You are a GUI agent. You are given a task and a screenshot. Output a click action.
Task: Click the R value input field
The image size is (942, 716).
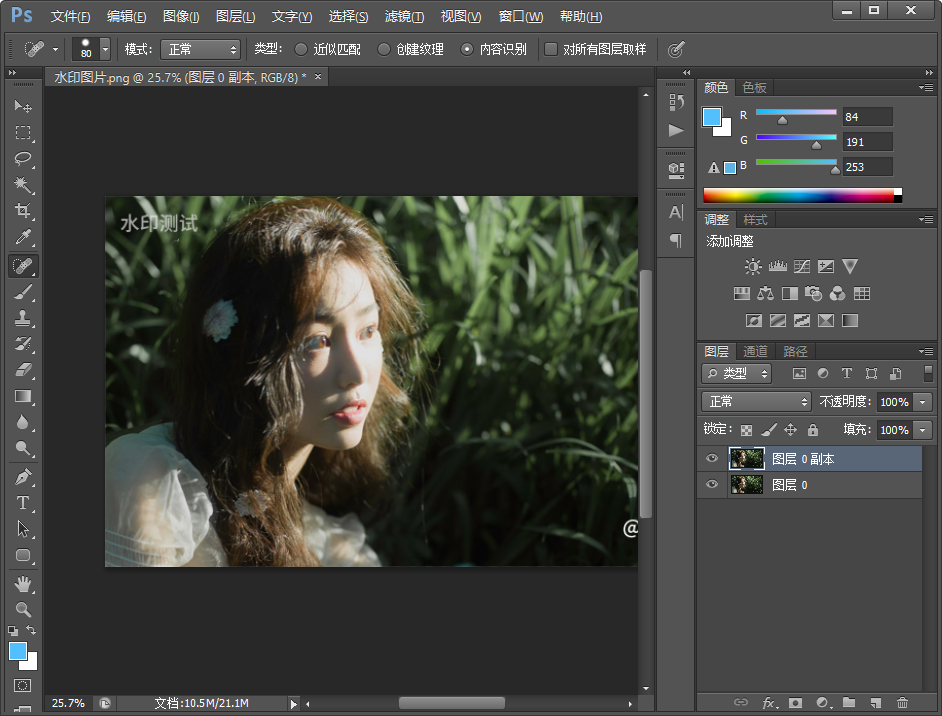pyautogui.click(x=866, y=116)
